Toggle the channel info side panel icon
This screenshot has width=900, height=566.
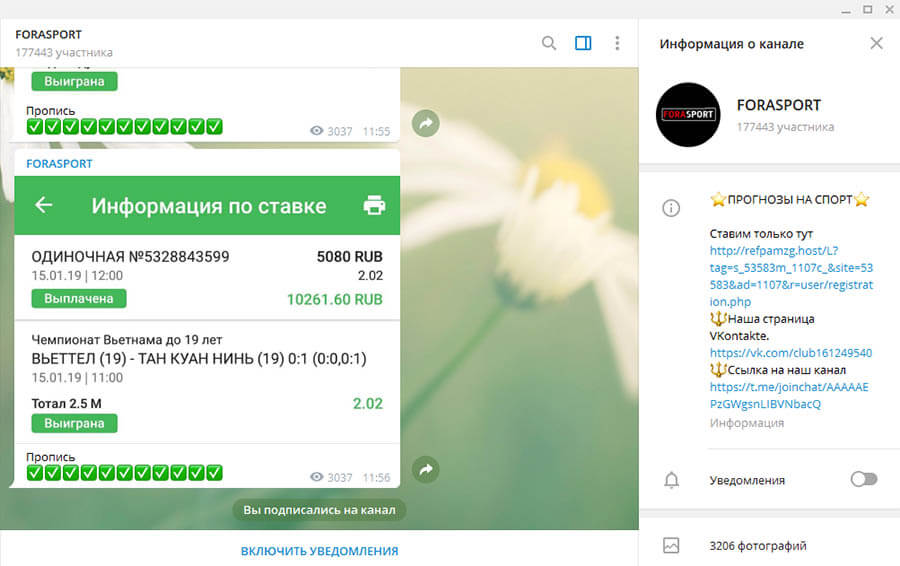[x=583, y=43]
